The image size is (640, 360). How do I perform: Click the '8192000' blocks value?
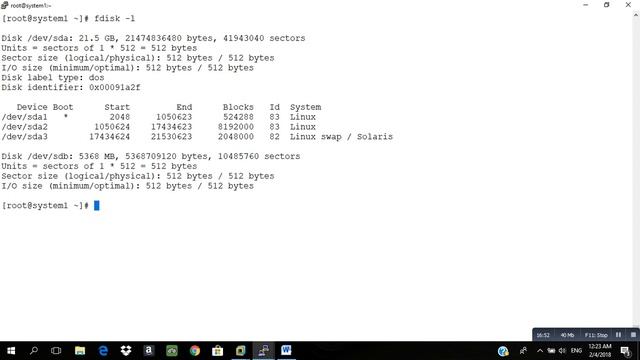(x=236, y=127)
